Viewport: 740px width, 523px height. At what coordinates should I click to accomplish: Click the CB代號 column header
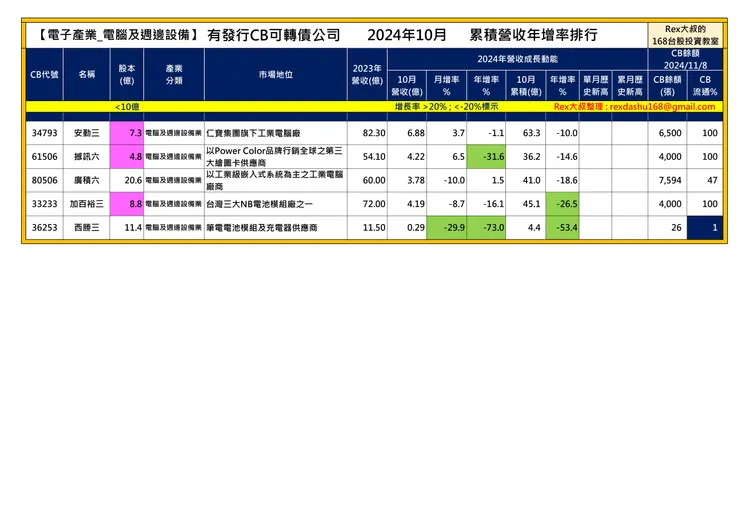coord(44,74)
